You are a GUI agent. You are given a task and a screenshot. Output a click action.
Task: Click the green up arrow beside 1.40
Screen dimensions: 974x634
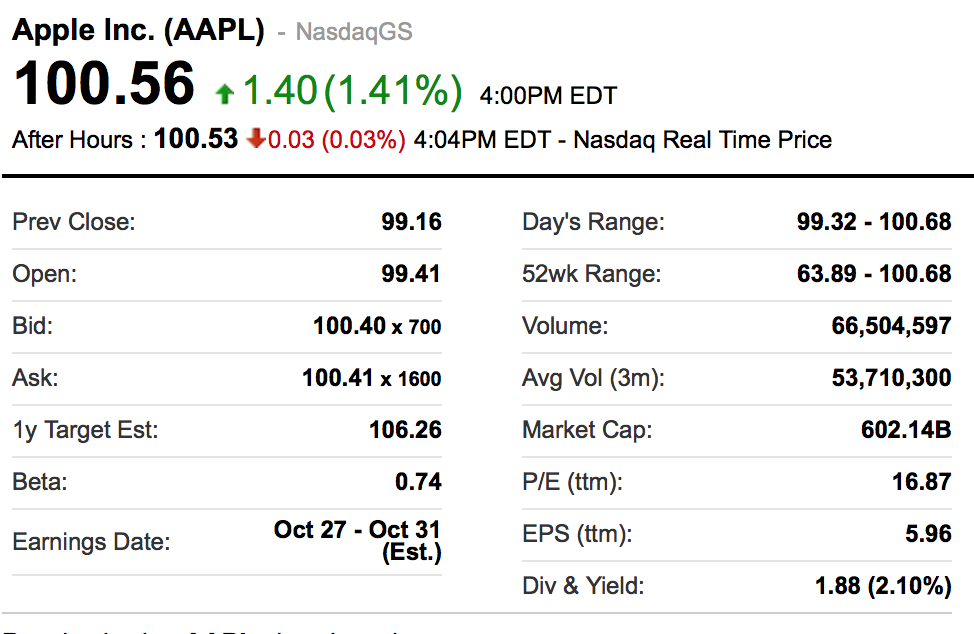[225, 94]
